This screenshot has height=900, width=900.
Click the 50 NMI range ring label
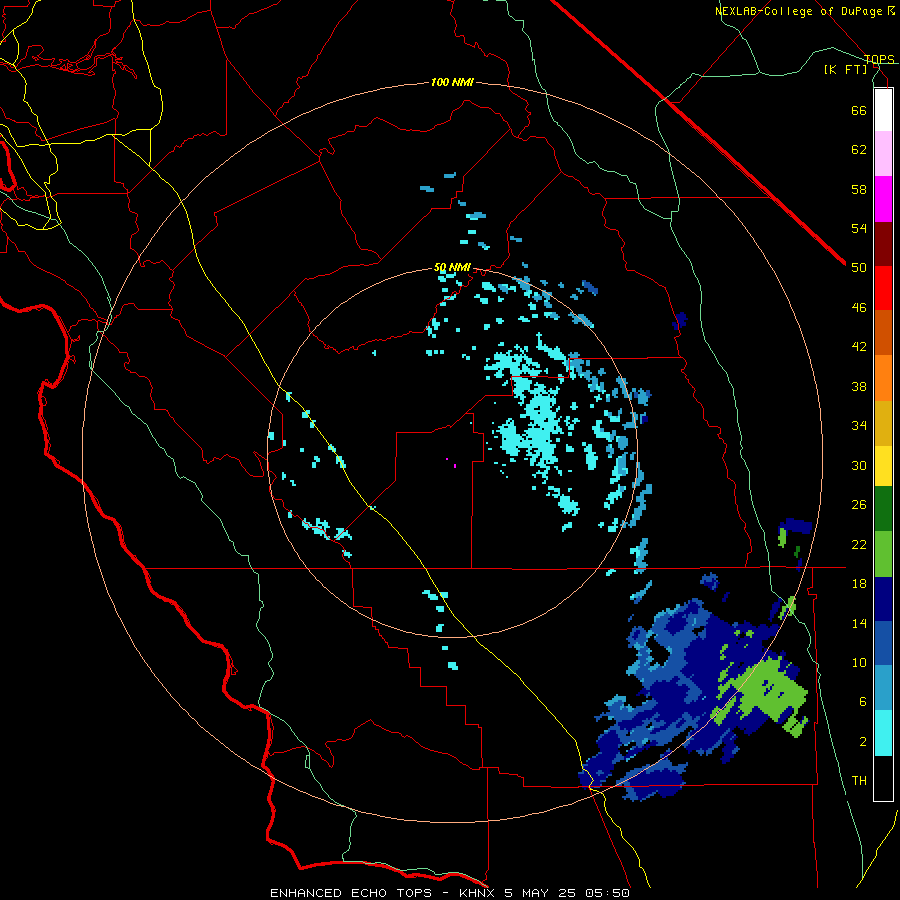pyautogui.click(x=452, y=267)
